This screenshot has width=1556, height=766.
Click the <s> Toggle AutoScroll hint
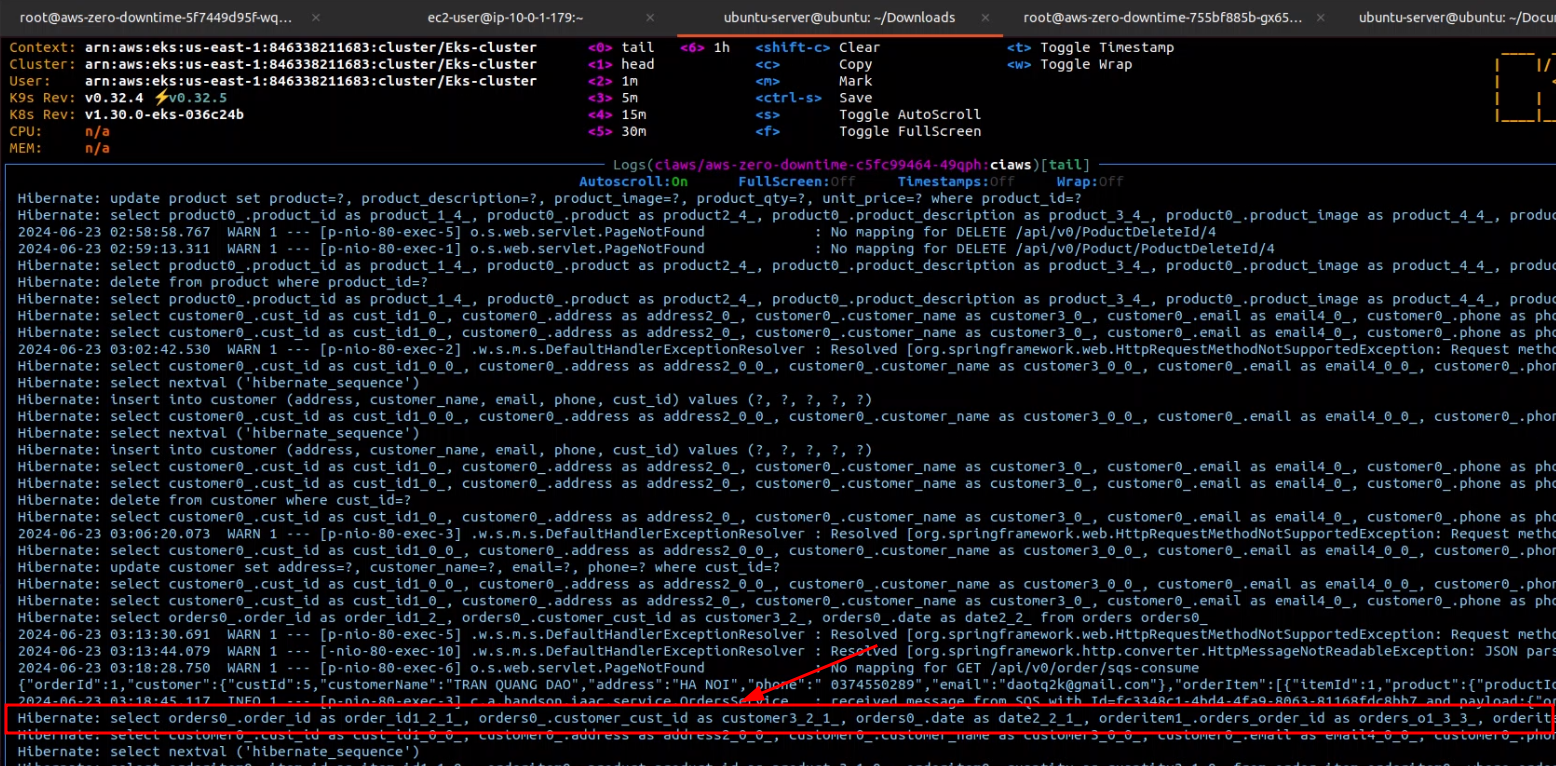pyautogui.click(x=868, y=115)
